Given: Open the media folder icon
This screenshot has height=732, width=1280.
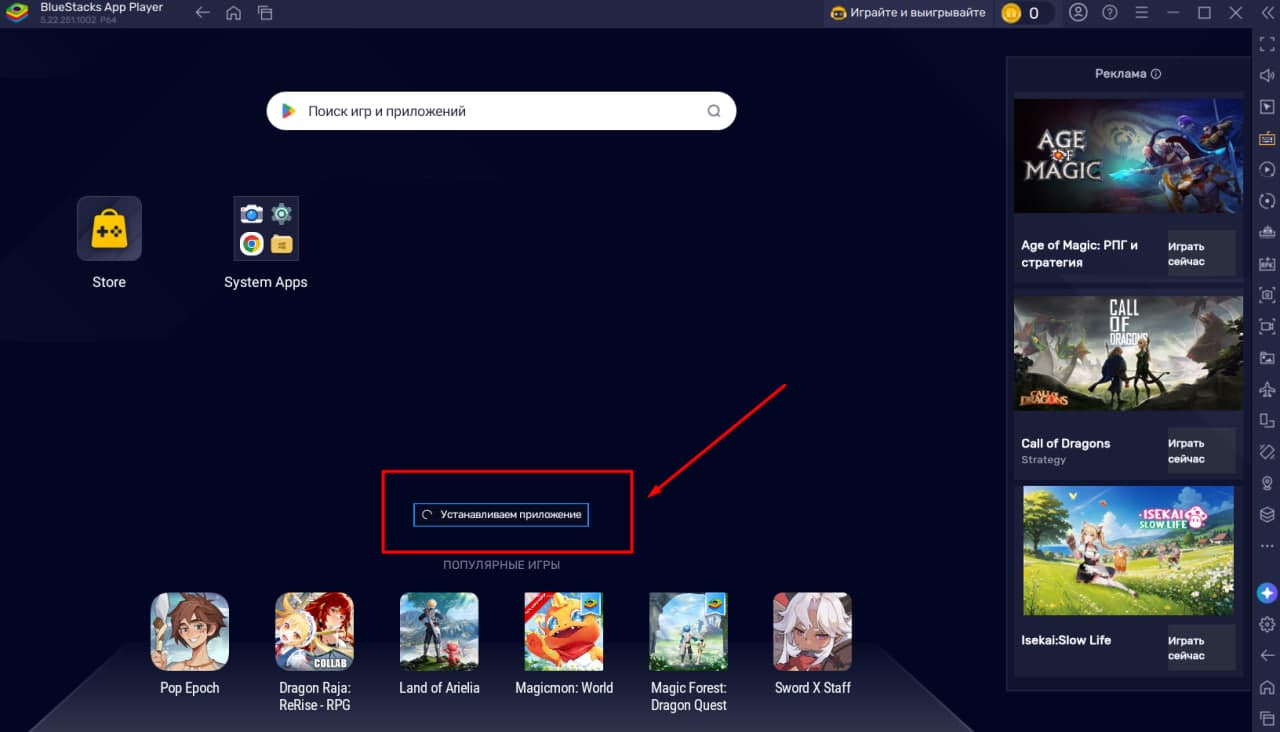Looking at the screenshot, I should click(x=1267, y=358).
